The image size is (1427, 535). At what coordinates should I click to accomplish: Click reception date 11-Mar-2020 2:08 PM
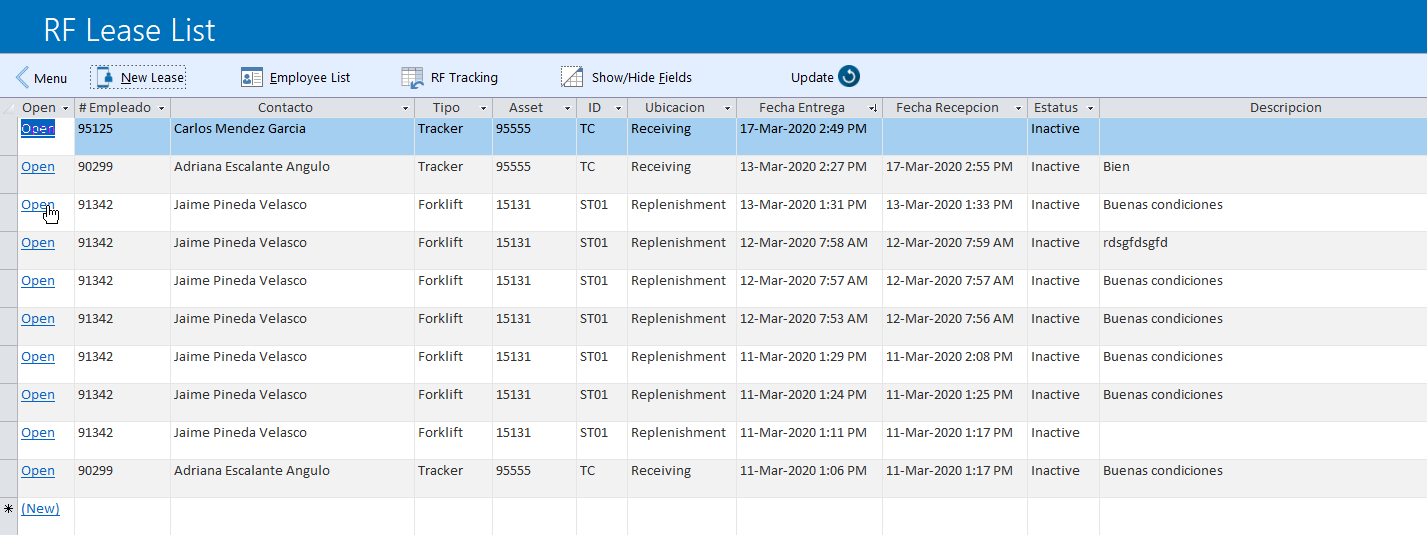[x=954, y=364]
